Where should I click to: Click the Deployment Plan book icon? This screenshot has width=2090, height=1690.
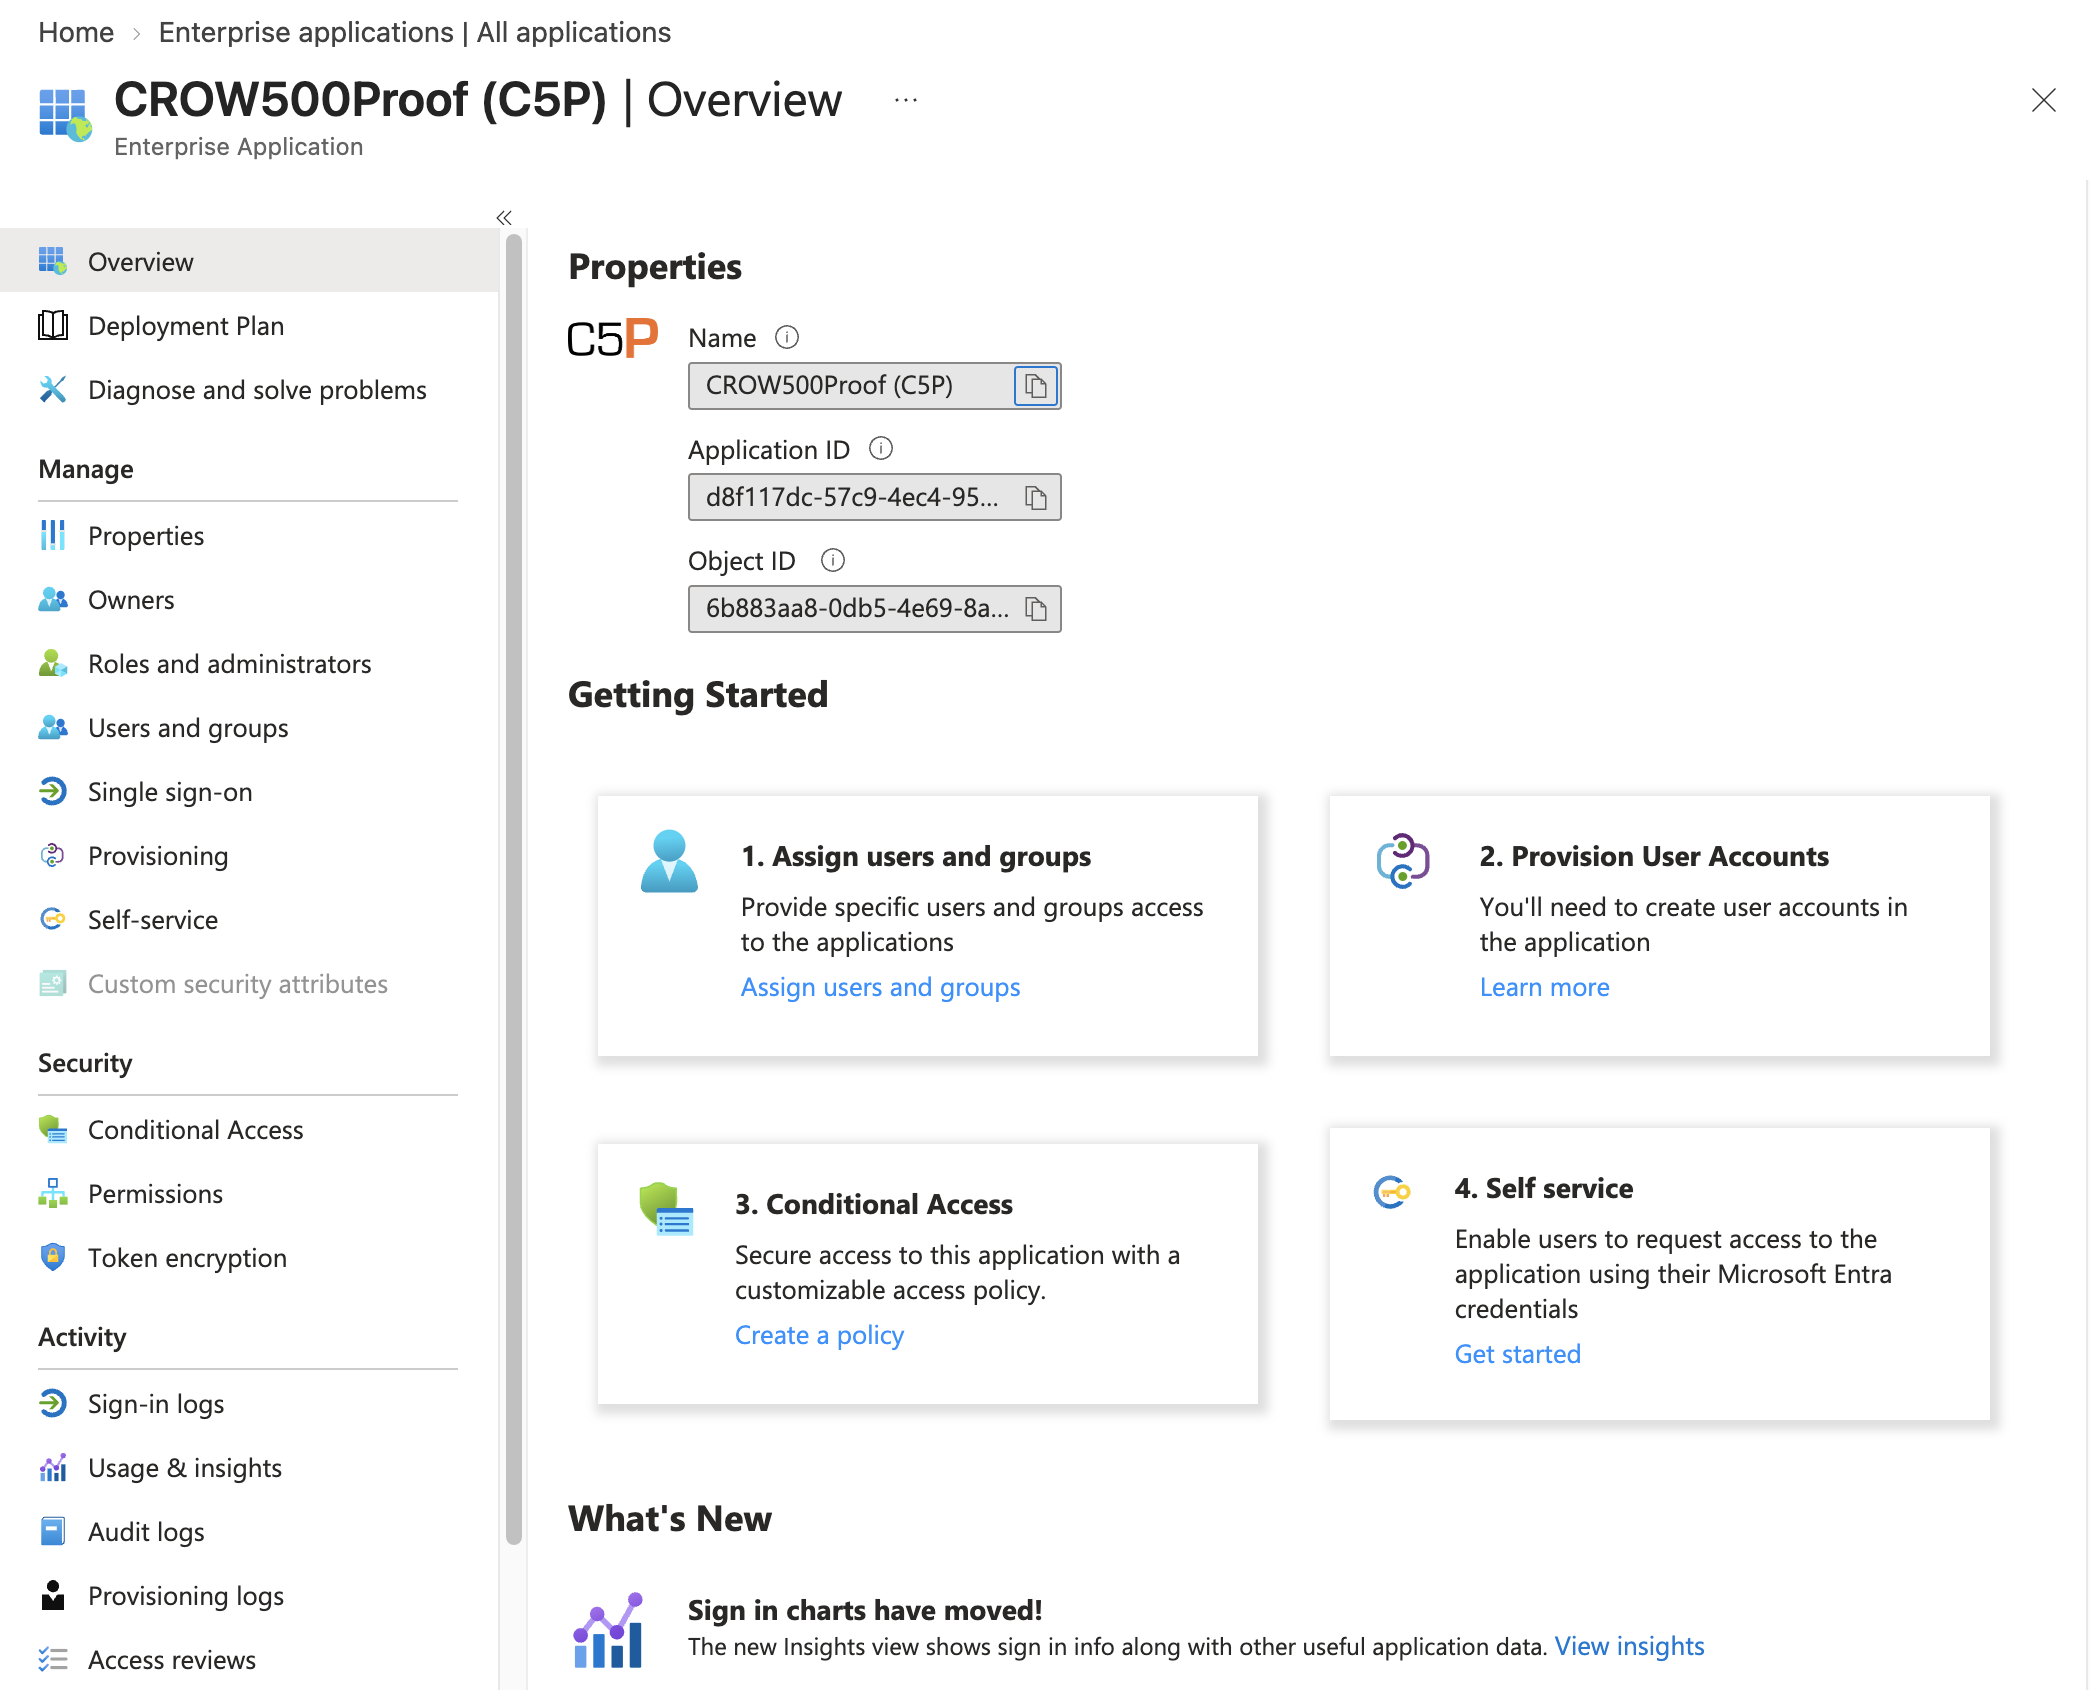pyautogui.click(x=53, y=326)
